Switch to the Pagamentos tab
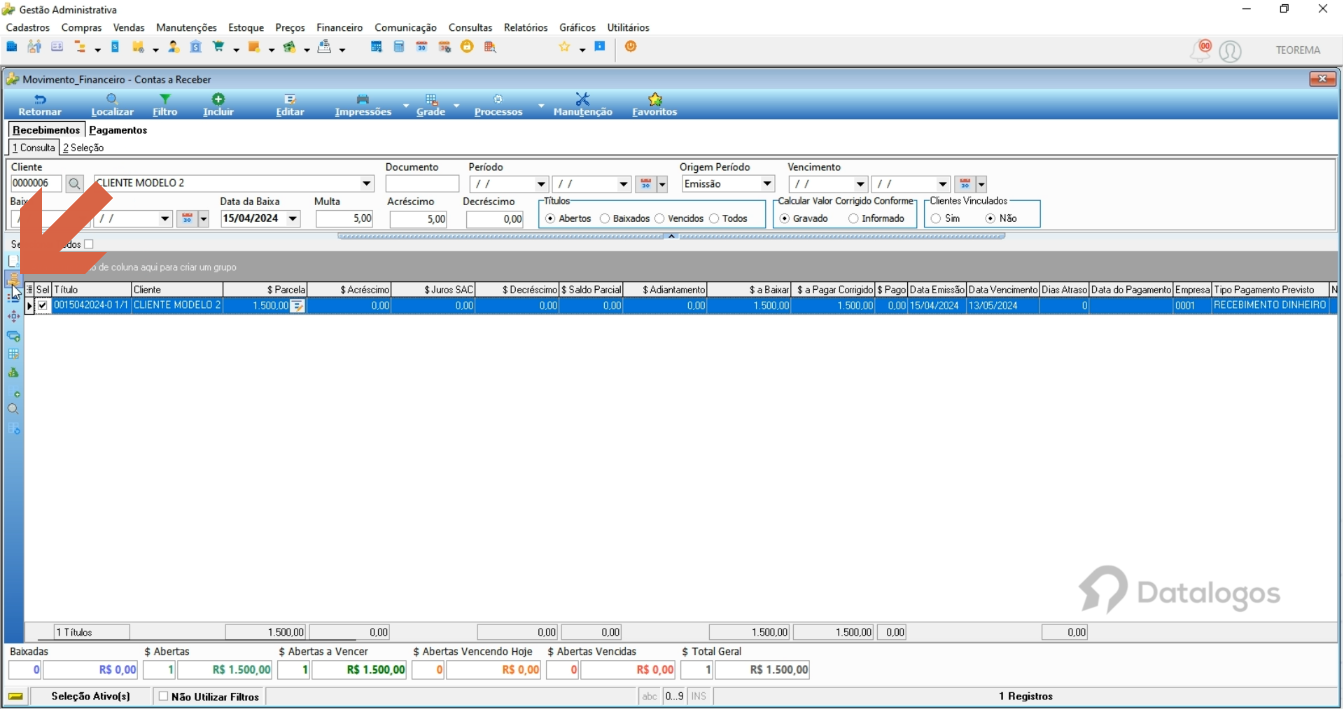The height and width of the screenshot is (710, 1343). (x=118, y=130)
